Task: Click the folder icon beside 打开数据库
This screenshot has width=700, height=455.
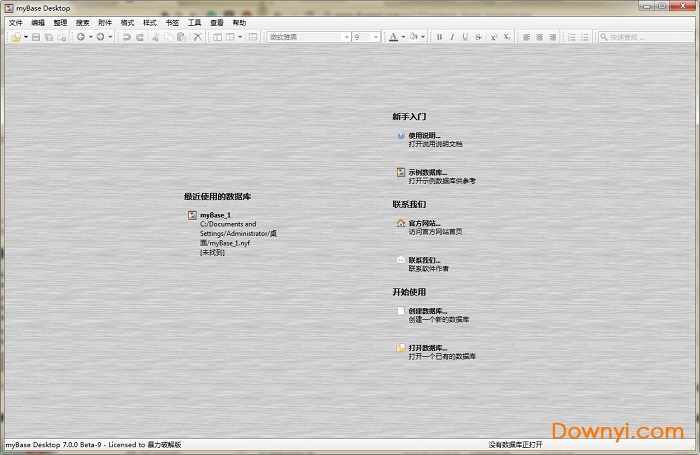Action: tap(400, 348)
